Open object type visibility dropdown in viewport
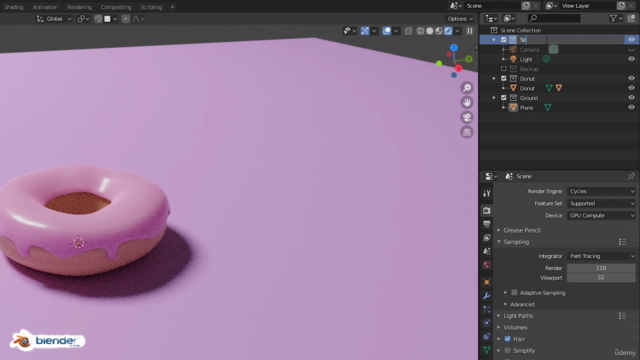 pos(350,31)
